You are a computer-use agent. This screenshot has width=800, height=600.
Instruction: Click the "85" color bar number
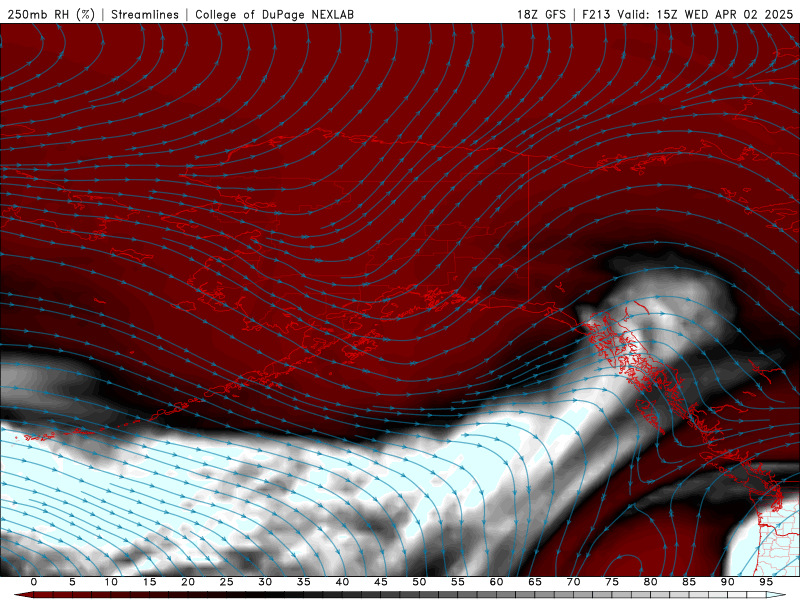[x=689, y=582]
